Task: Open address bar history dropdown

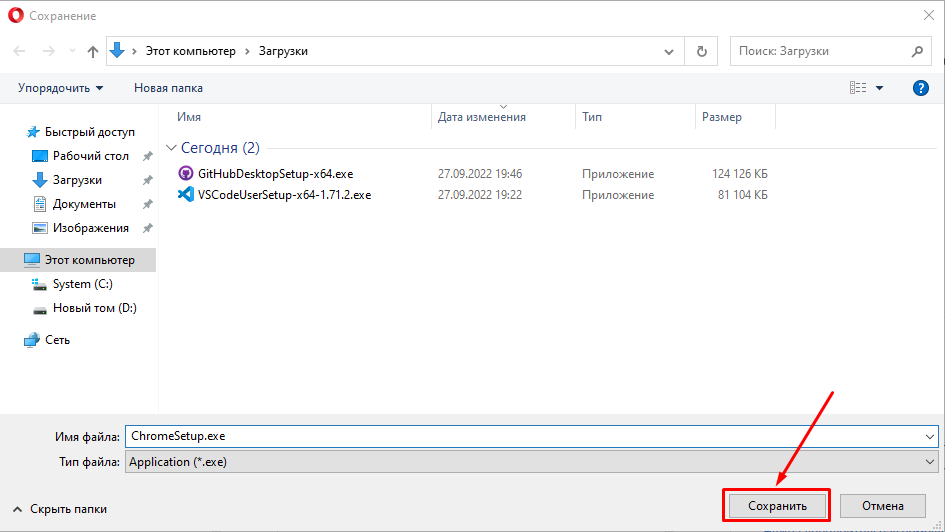Action: 669,52
